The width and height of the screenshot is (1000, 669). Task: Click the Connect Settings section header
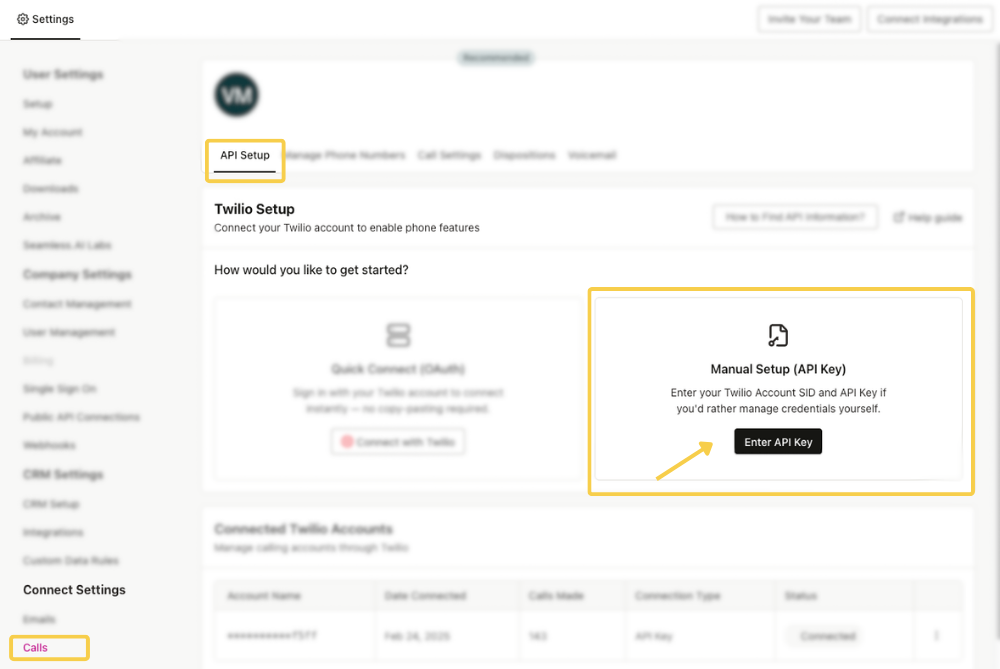74,590
